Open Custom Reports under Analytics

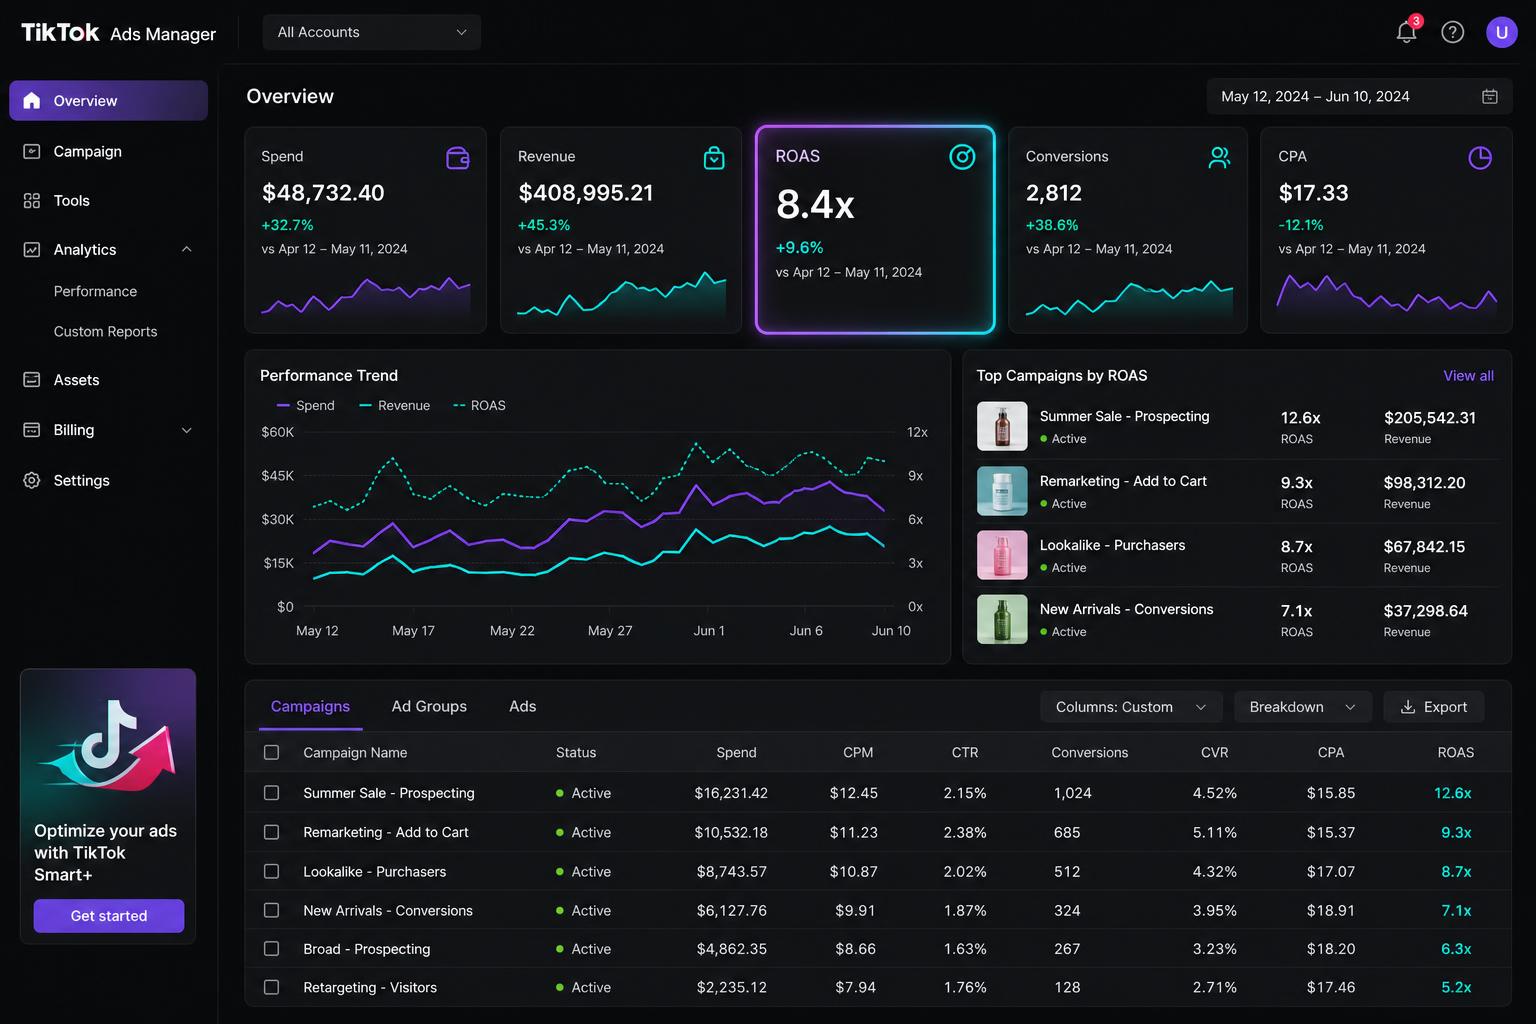click(x=105, y=331)
